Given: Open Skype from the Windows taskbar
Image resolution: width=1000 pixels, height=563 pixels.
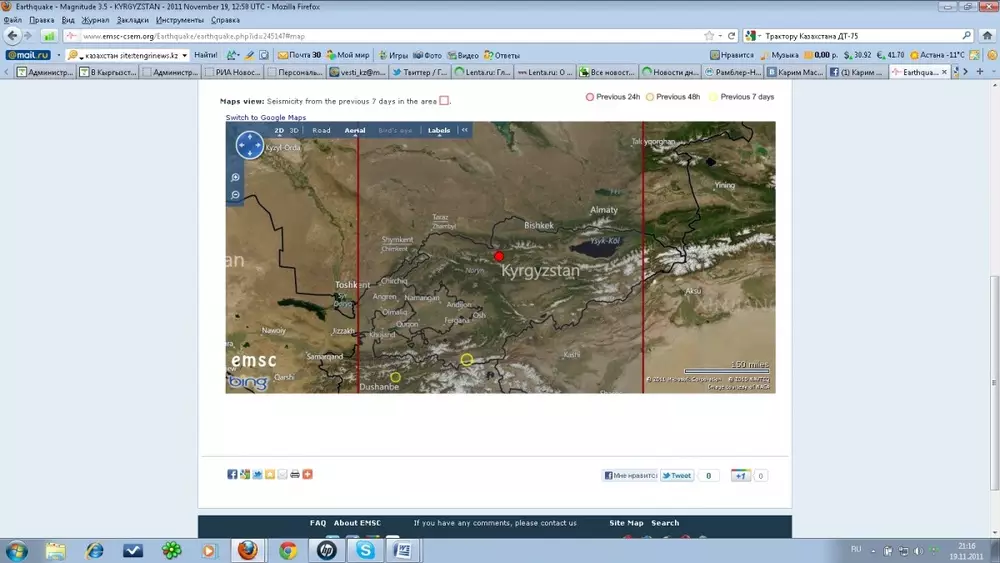Looking at the screenshot, I should pyautogui.click(x=365, y=551).
